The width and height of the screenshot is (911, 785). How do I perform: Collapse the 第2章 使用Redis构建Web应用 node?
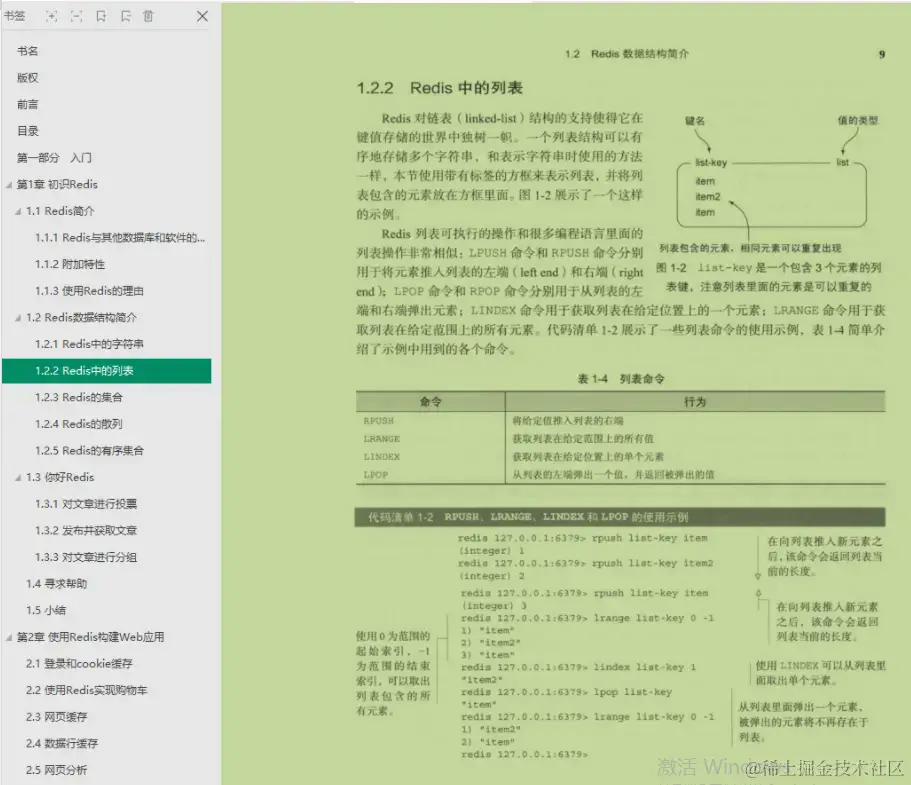click(9, 637)
